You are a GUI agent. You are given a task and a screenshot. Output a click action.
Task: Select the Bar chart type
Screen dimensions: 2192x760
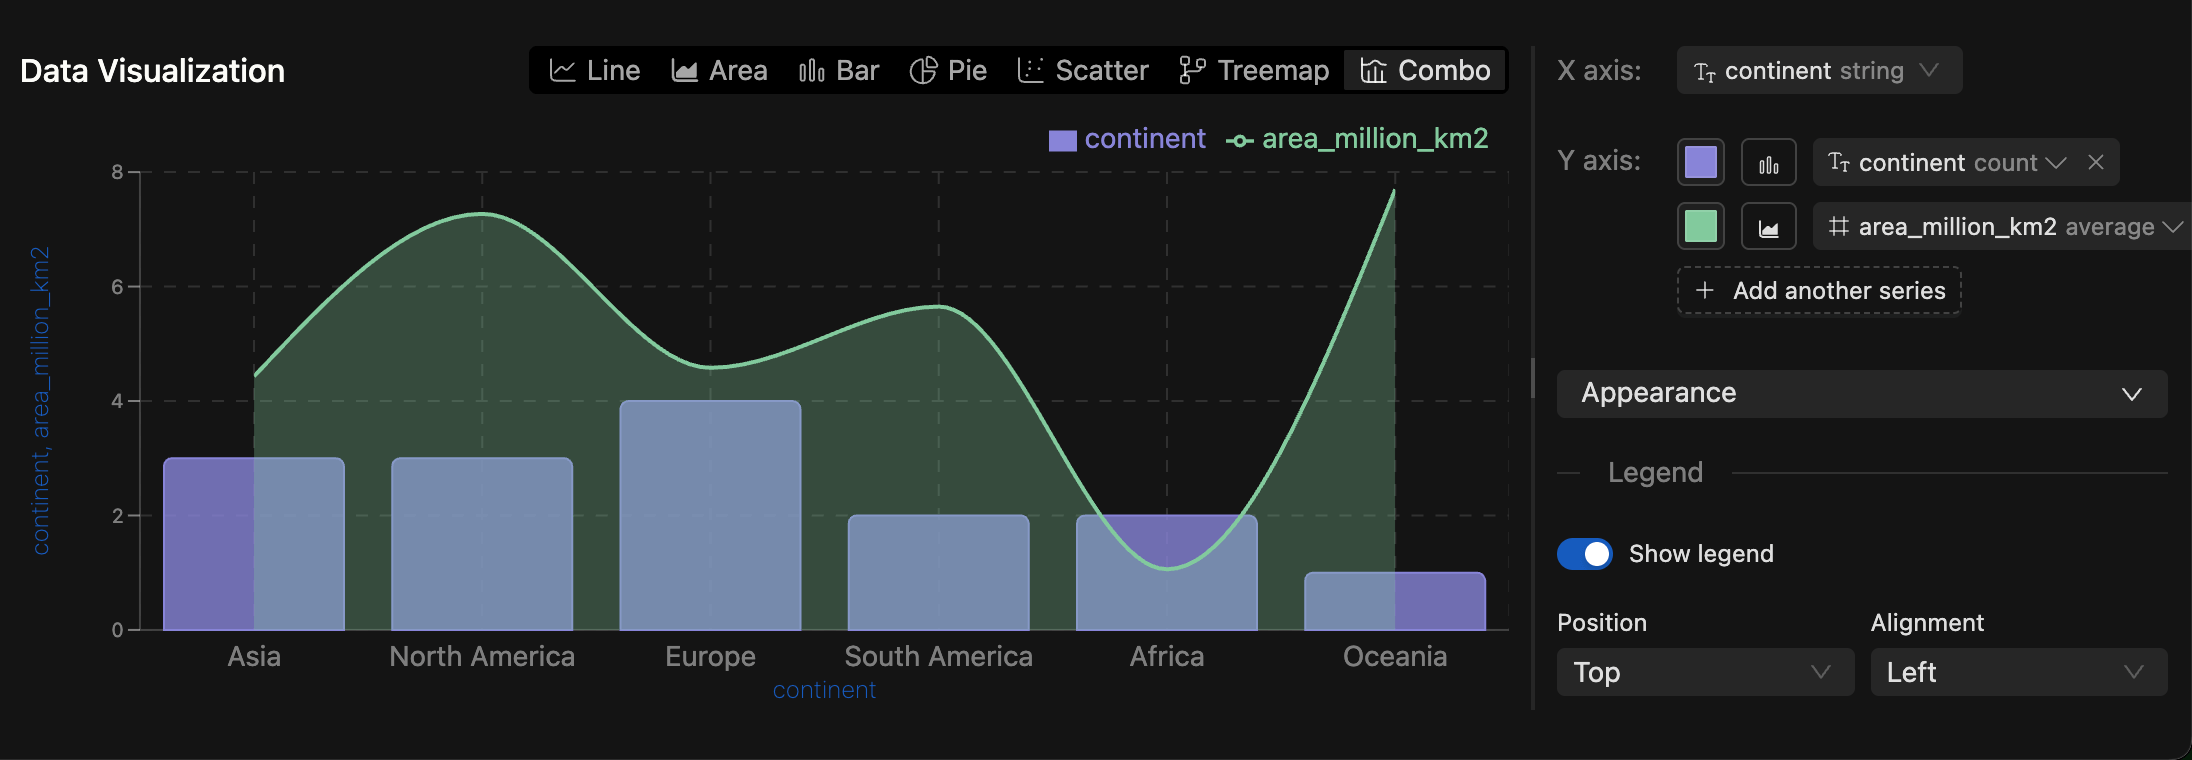(x=838, y=70)
